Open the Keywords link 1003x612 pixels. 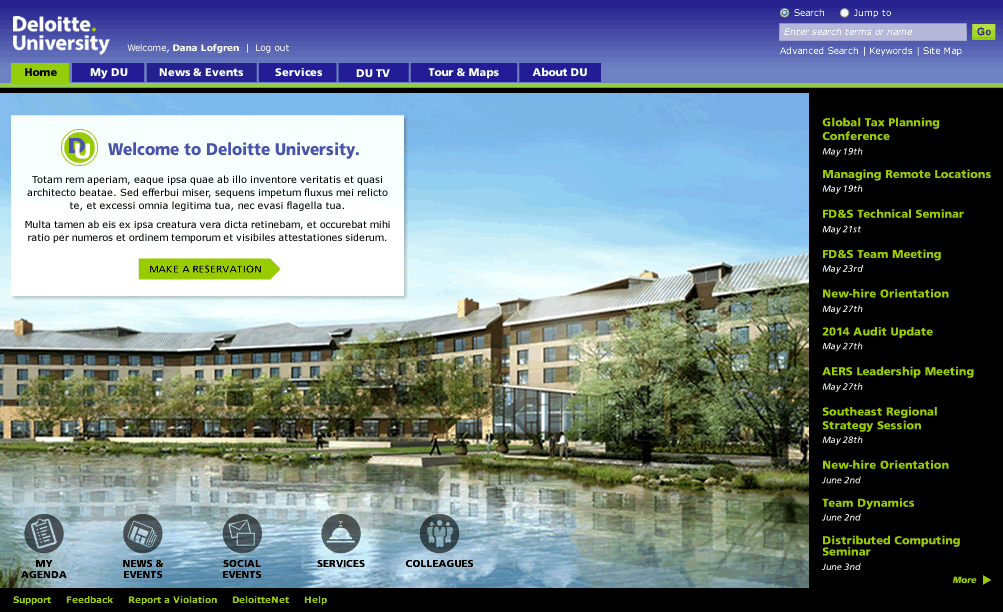(890, 51)
